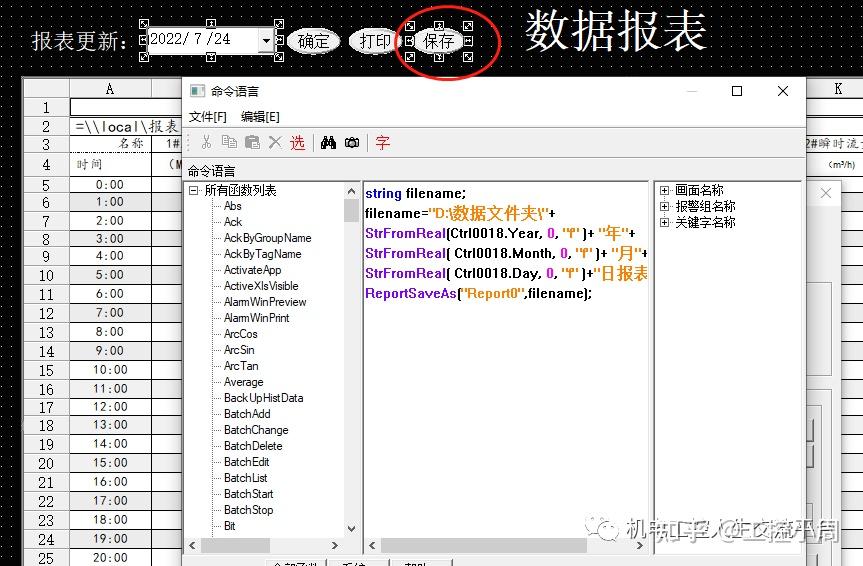Image resolution: width=863 pixels, height=566 pixels.
Task: Click the 命令语言 window title icon
Action: 197,91
